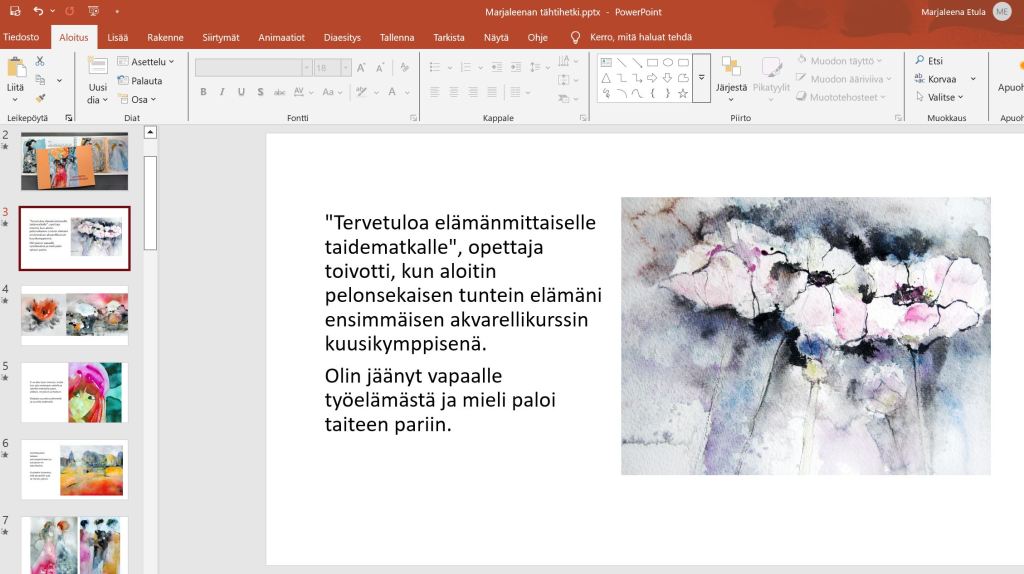Select the text box shape
Screen dimensions: 1024x574
606,63
